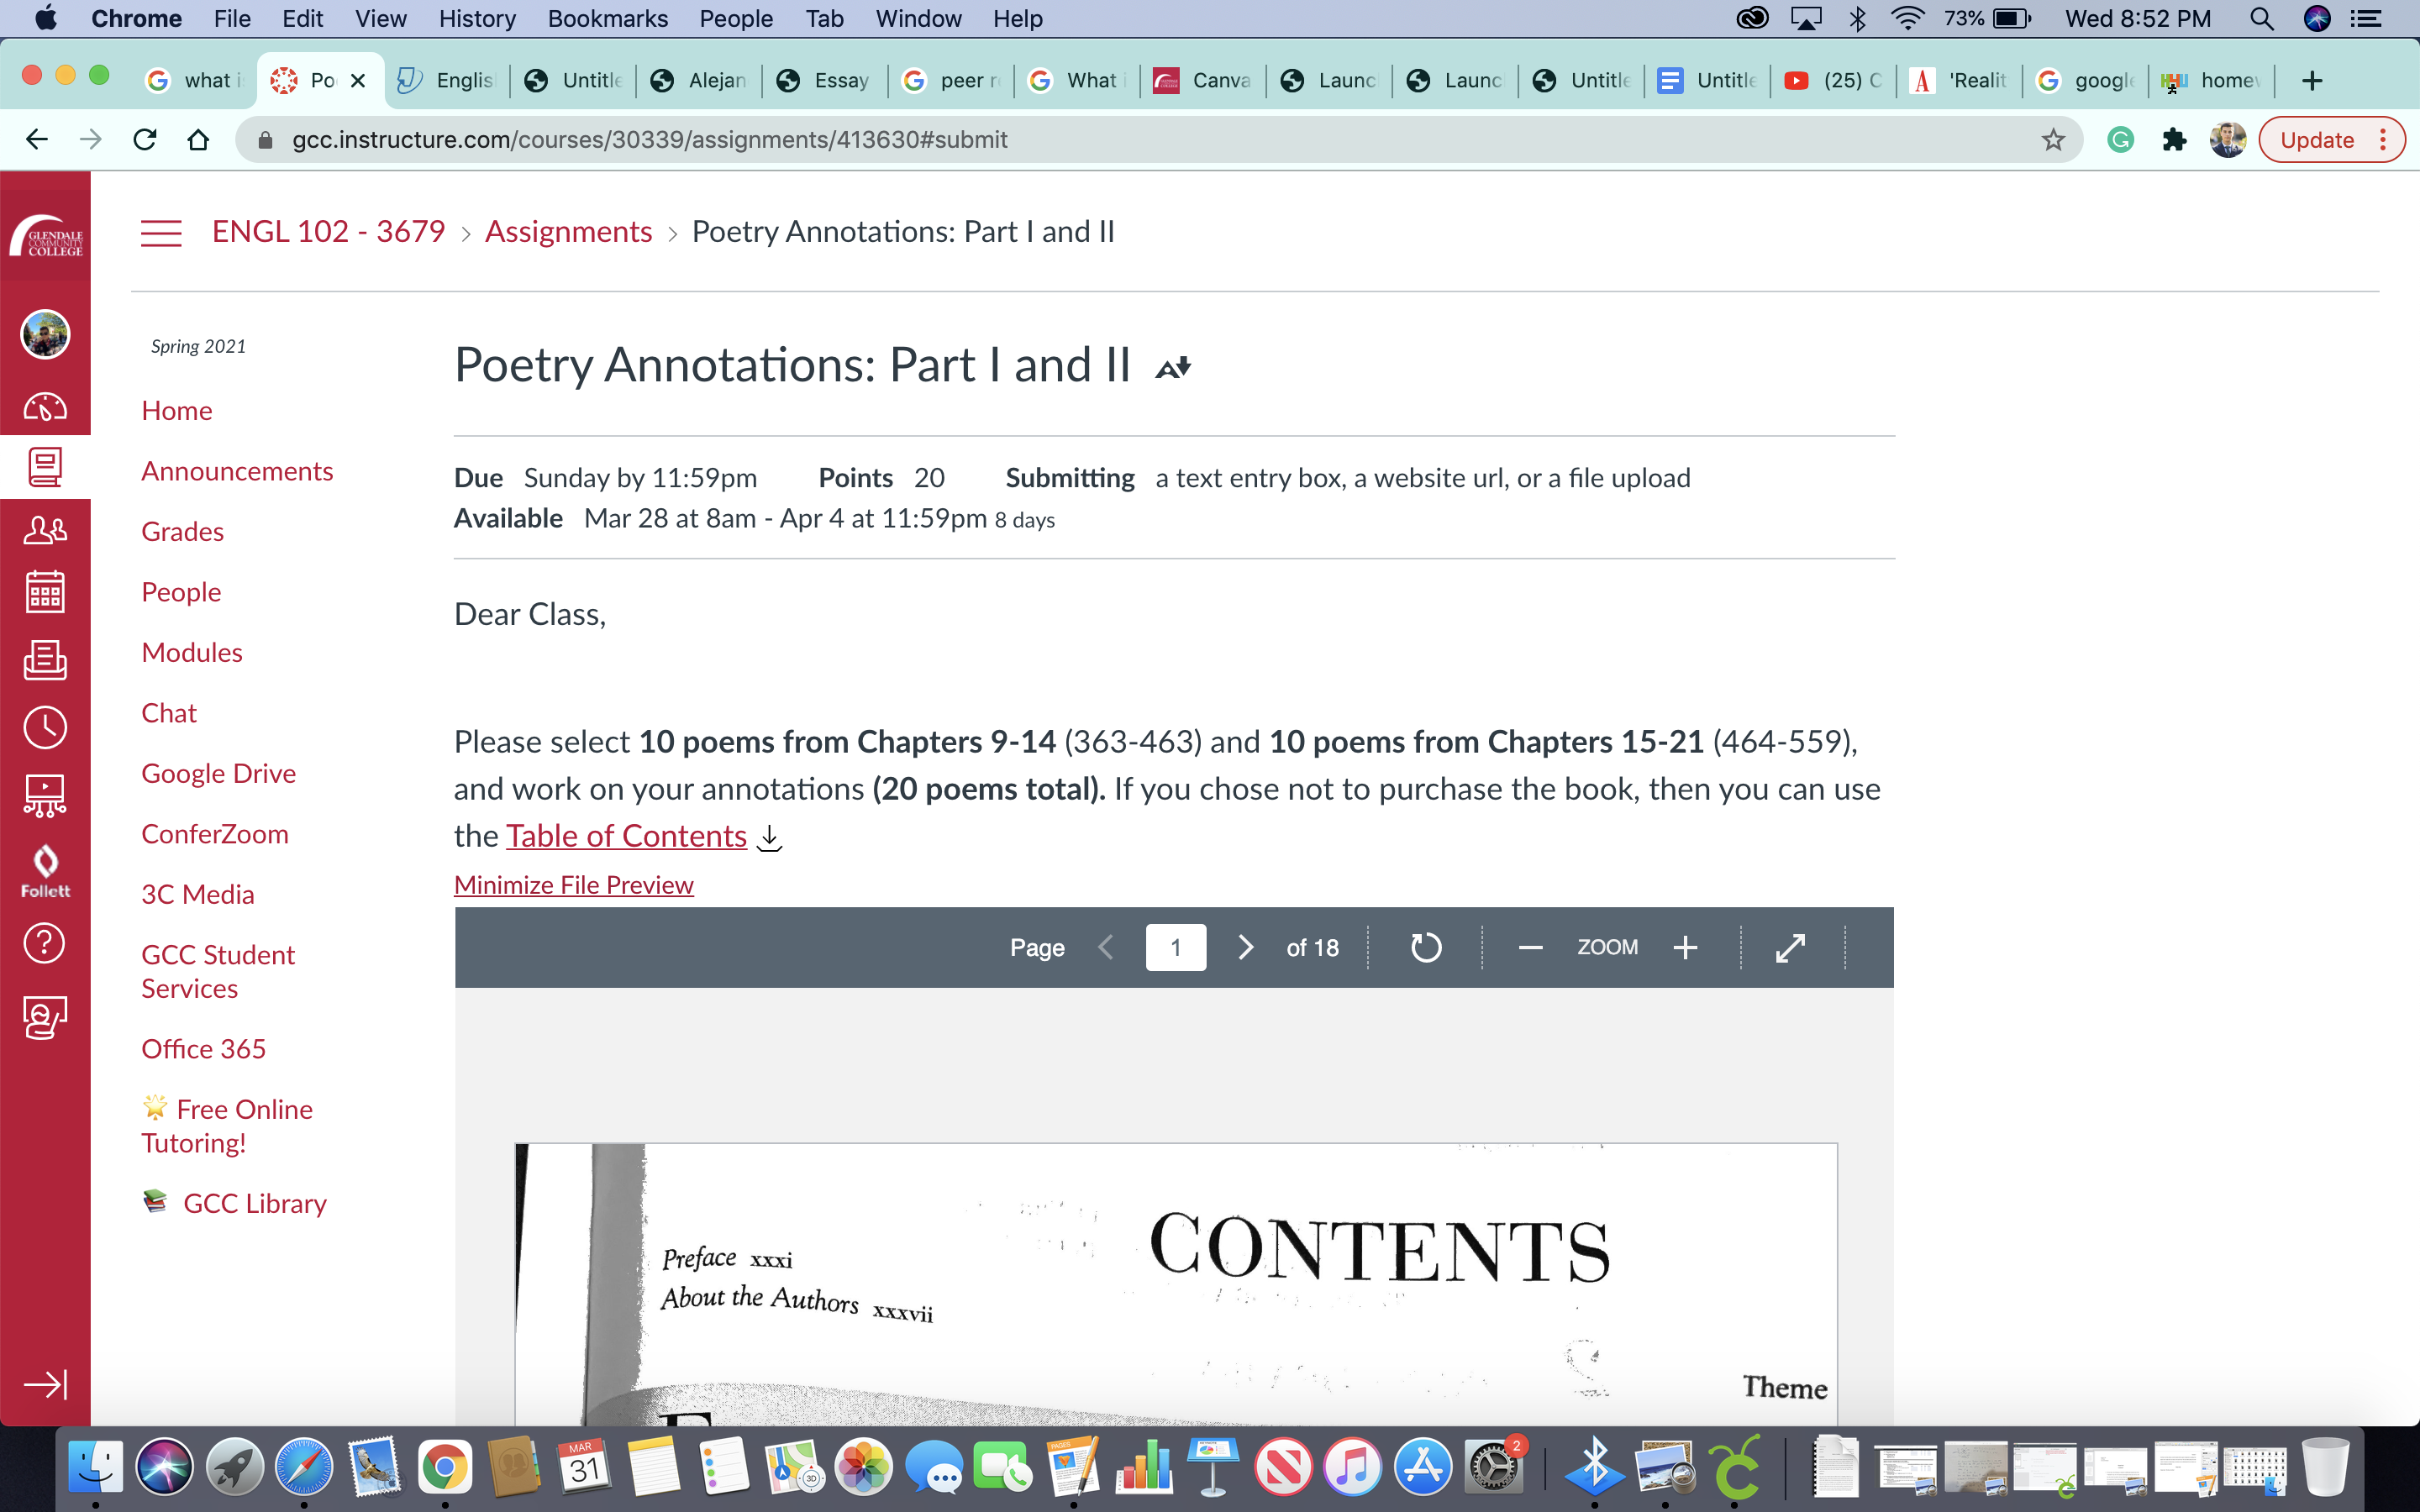Rotate the PDF preview document
Viewport: 2420px width, 1512px height.
[x=1425, y=947]
